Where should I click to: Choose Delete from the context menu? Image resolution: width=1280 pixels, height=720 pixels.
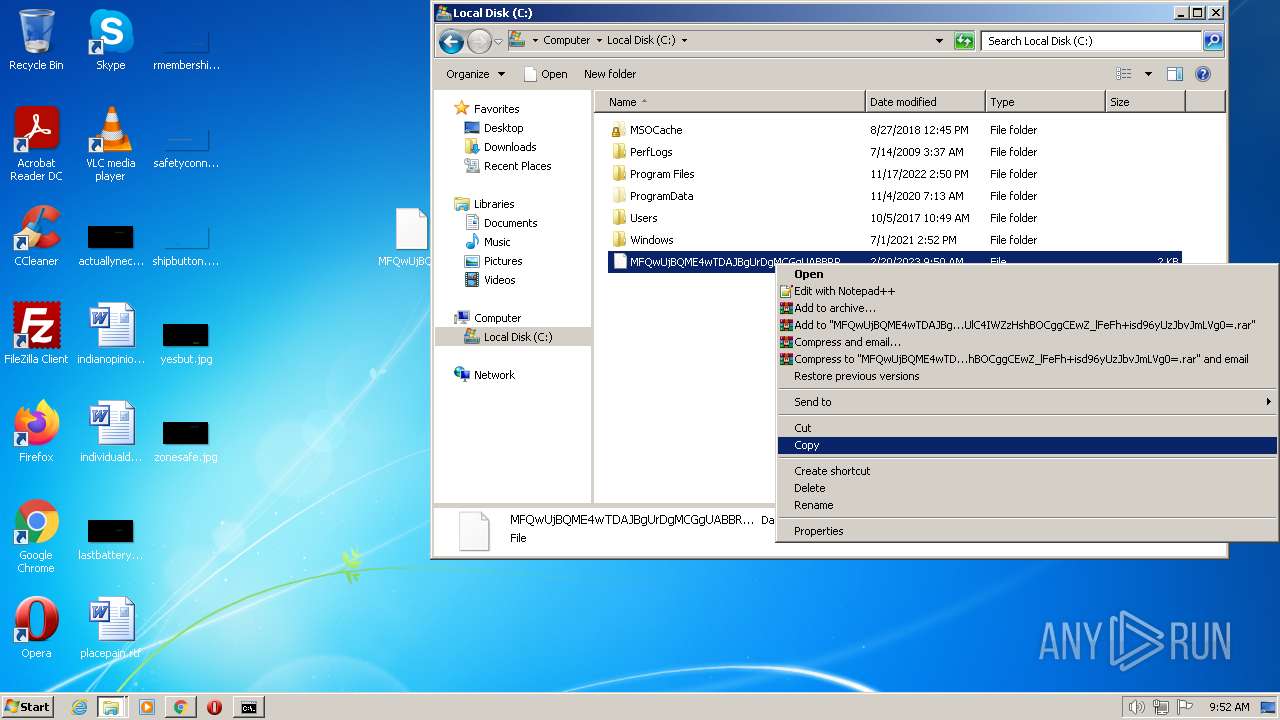1027,488
